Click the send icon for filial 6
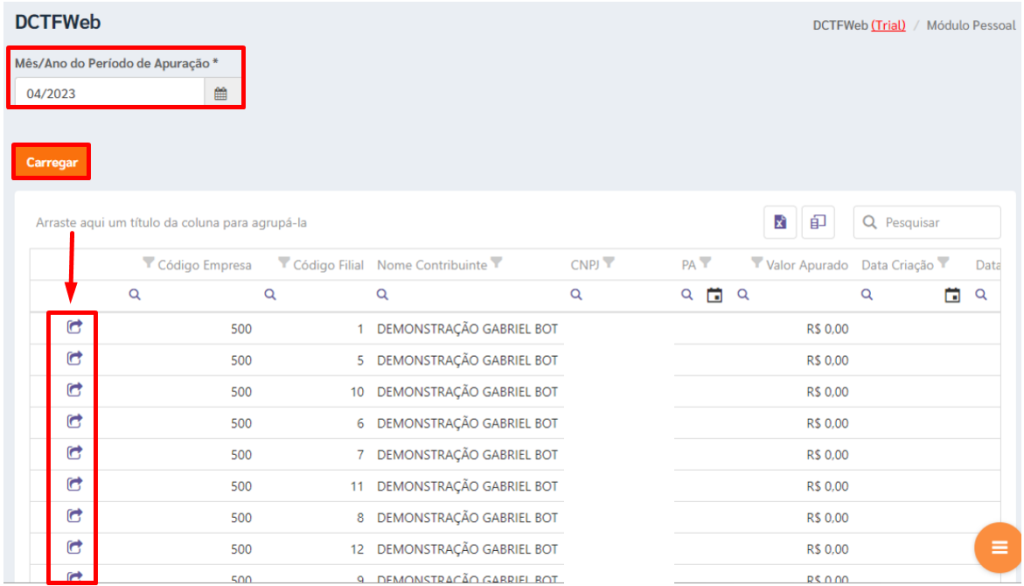 click(x=74, y=421)
